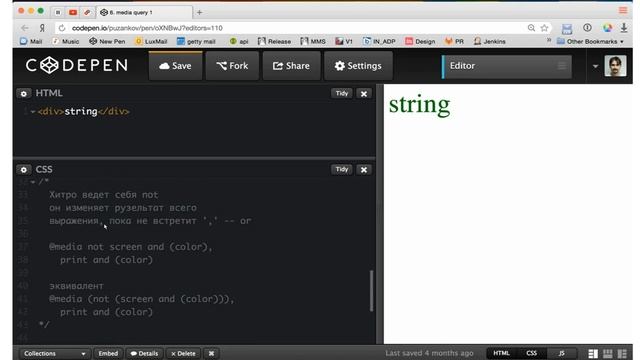The width and height of the screenshot is (640, 360).
Task: Open browser downloads
Action: 624,28
